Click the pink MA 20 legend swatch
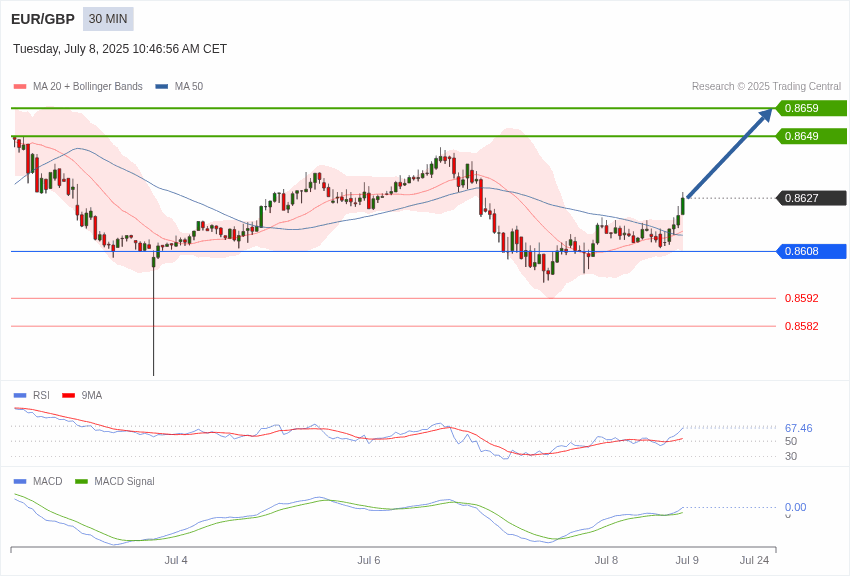This screenshot has height=576, width=850. pos(20,87)
